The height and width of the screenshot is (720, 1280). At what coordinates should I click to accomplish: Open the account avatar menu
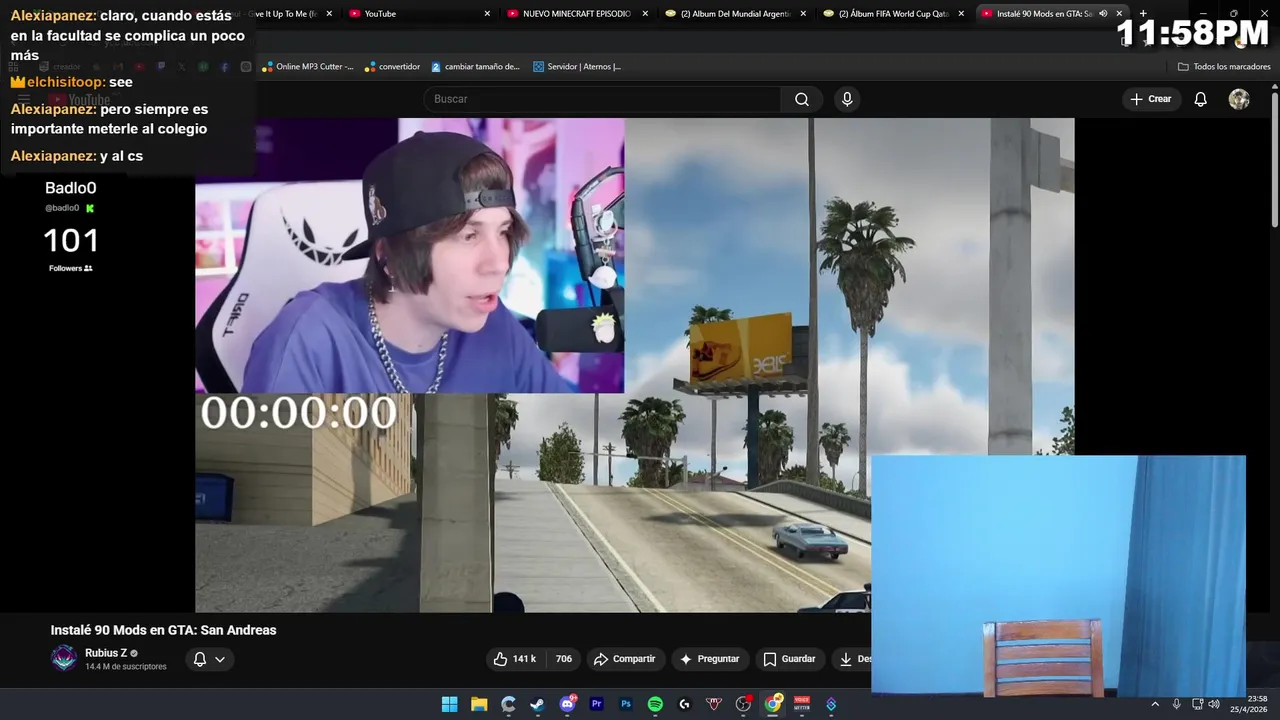1239,99
